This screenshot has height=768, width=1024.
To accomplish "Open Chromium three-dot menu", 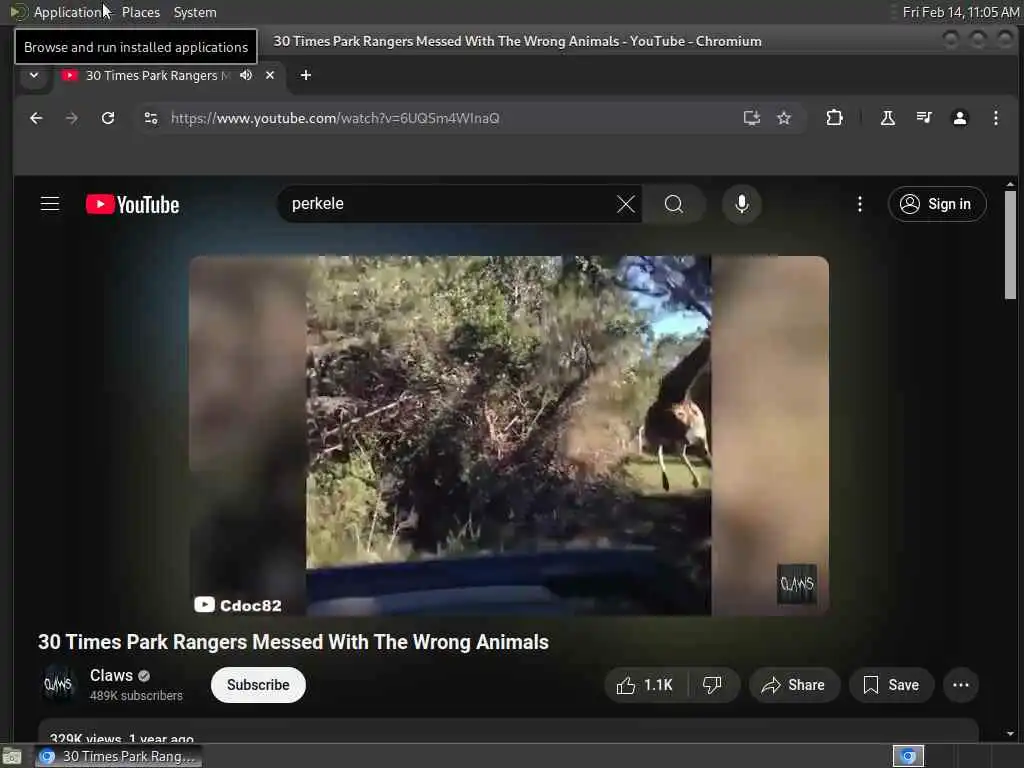I will [x=995, y=118].
